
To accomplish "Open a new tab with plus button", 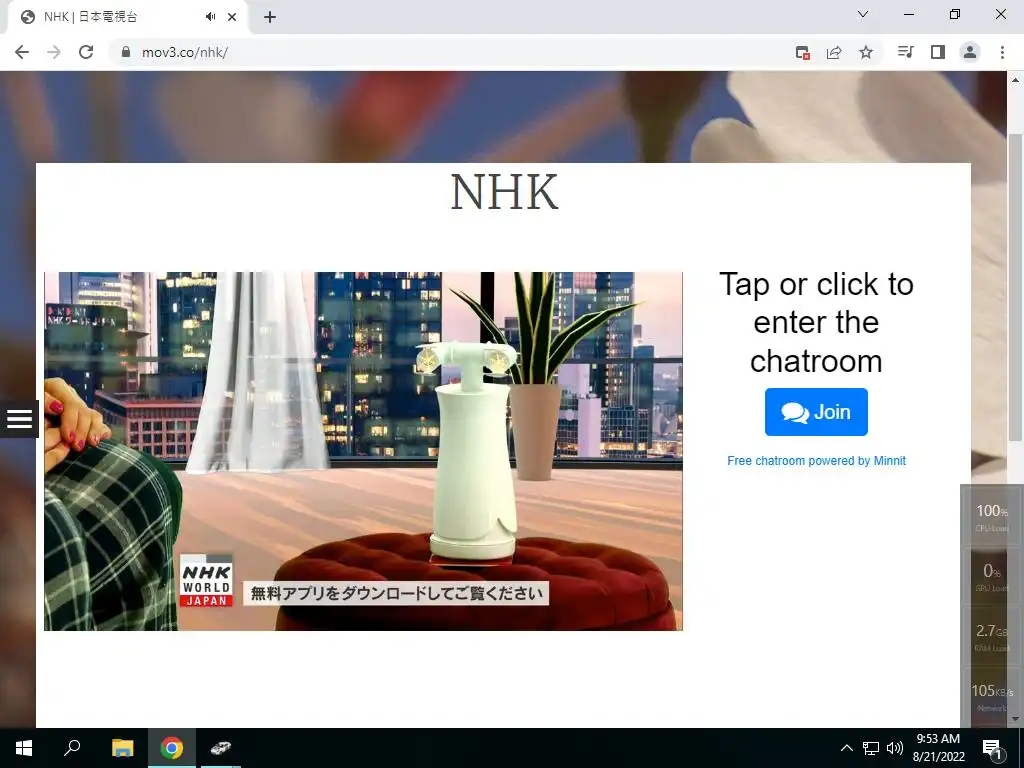I will (270, 17).
